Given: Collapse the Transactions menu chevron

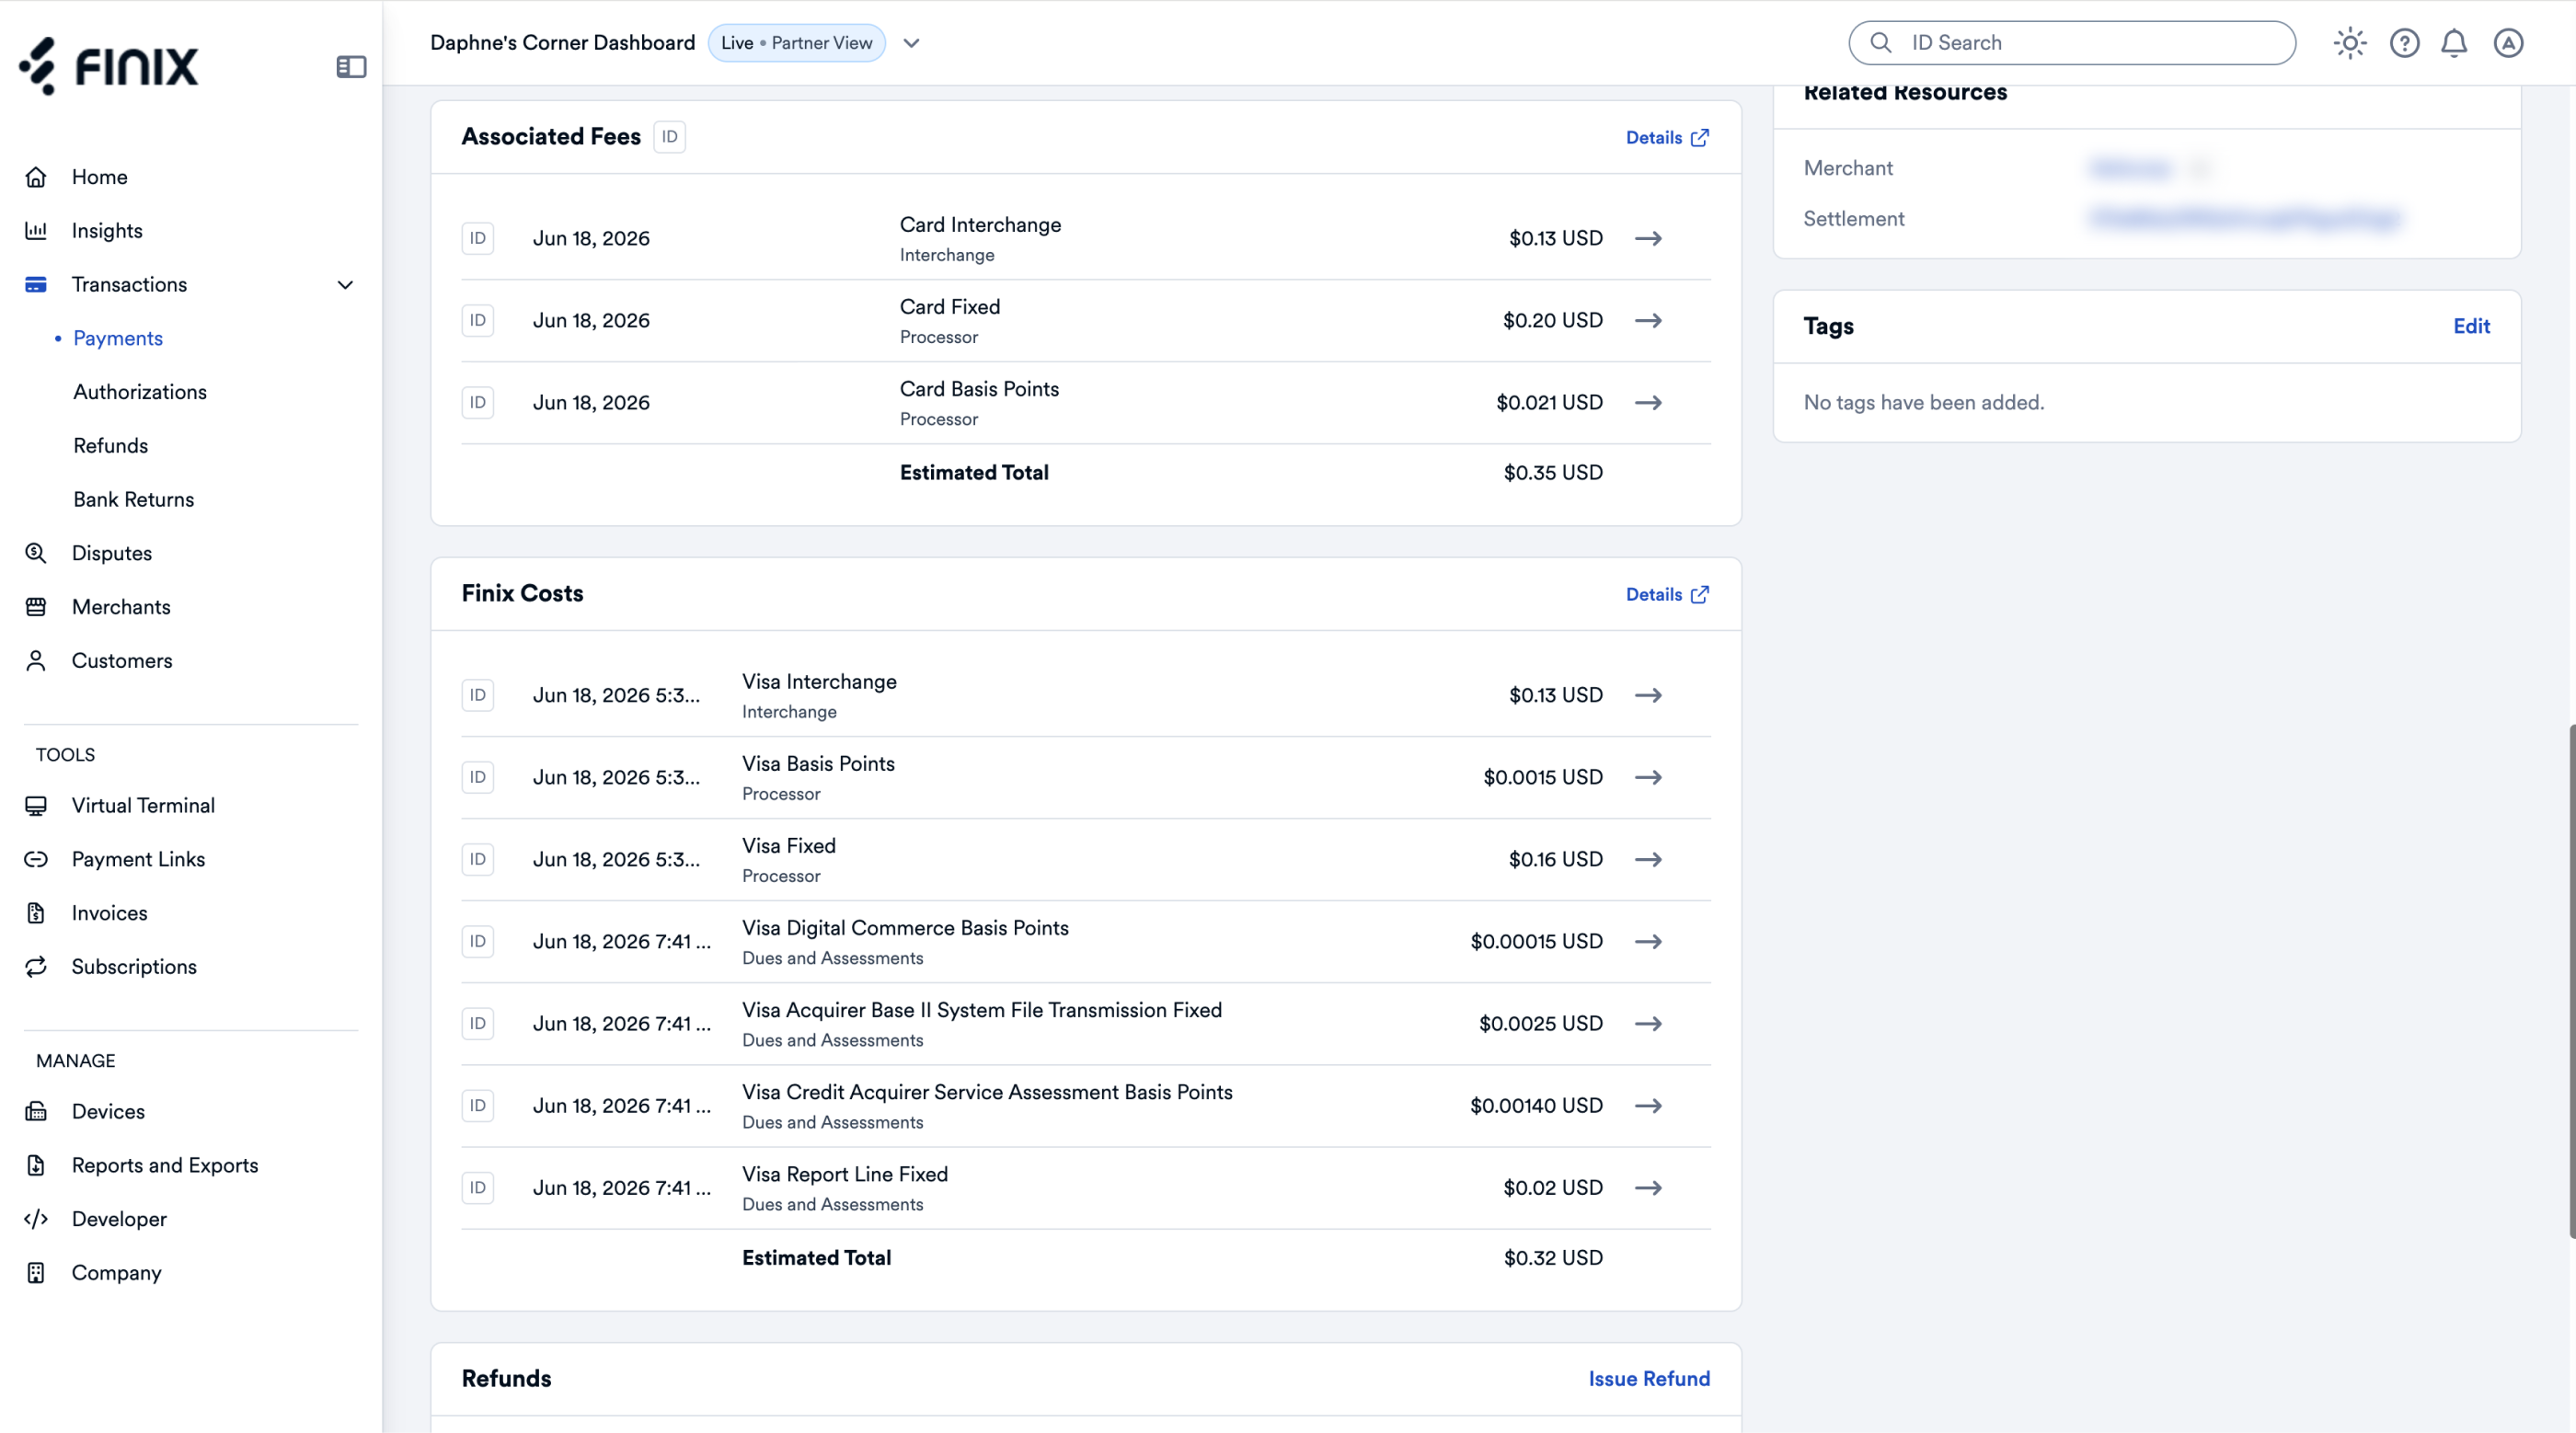Looking at the screenshot, I should click(x=345, y=285).
